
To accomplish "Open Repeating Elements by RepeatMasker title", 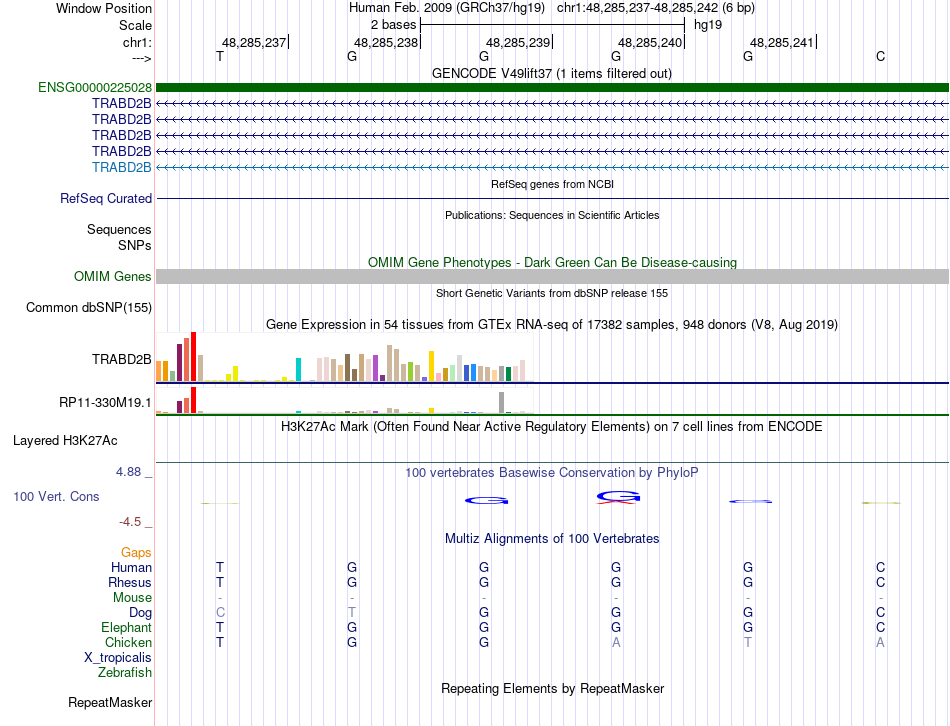I will click(552, 689).
